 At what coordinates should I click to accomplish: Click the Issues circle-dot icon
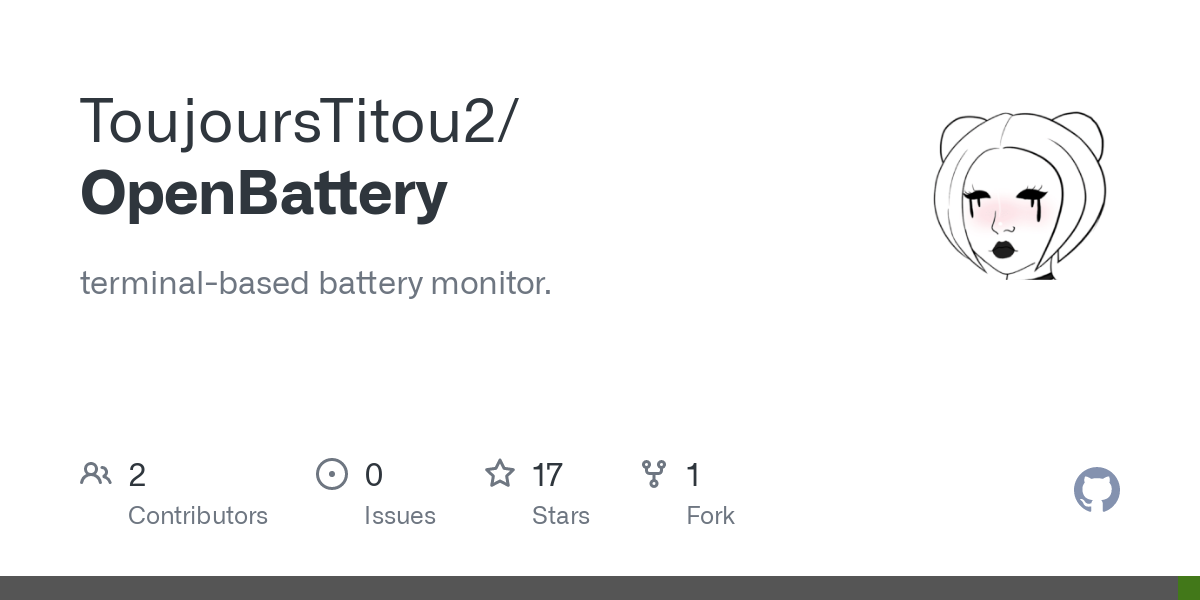point(332,474)
